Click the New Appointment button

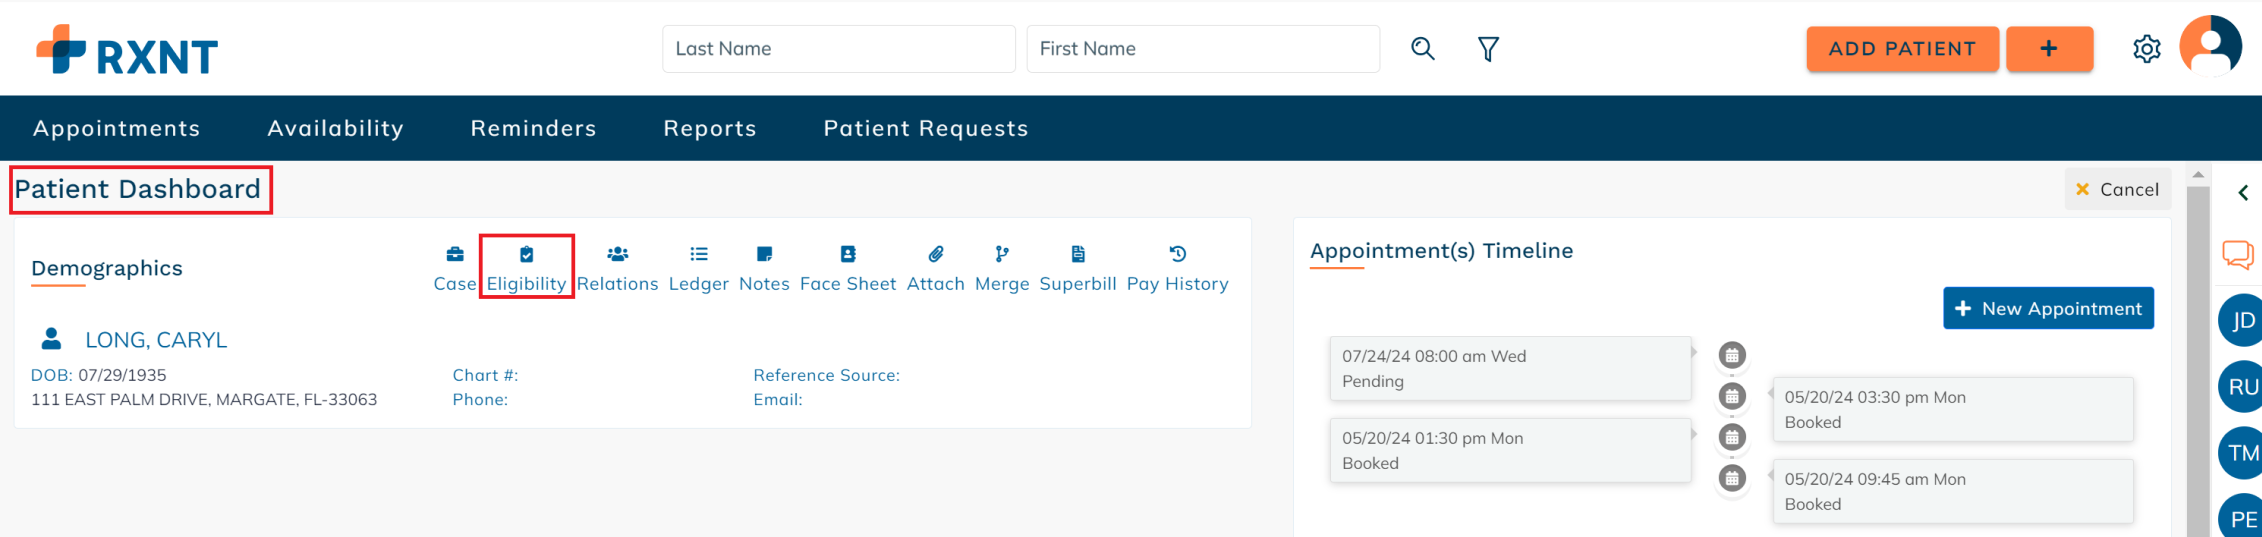(x=2048, y=308)
